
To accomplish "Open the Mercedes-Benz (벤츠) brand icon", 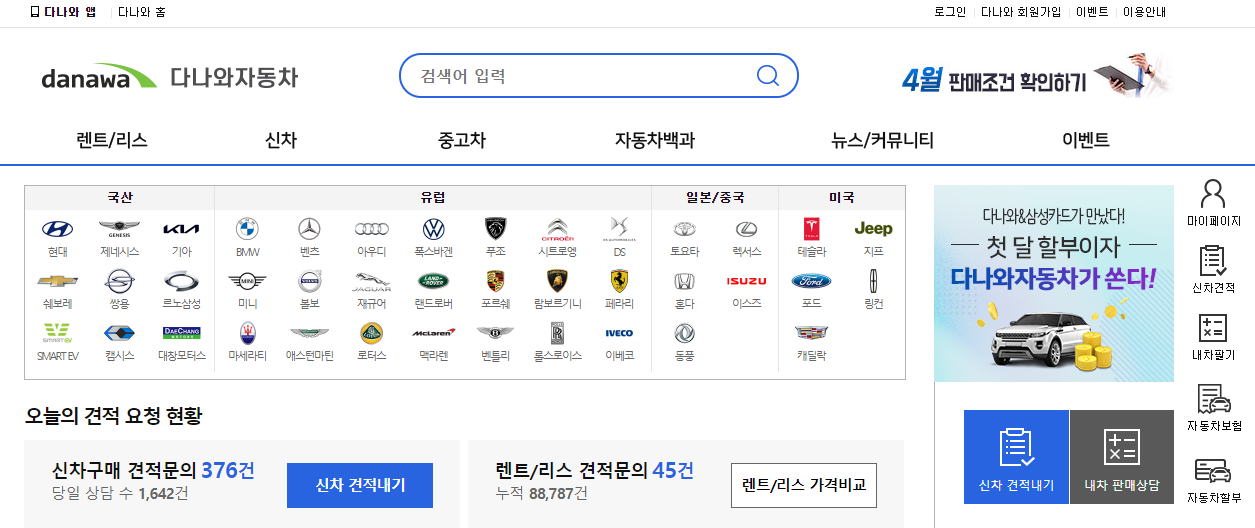I will click(x=309, y=229).
